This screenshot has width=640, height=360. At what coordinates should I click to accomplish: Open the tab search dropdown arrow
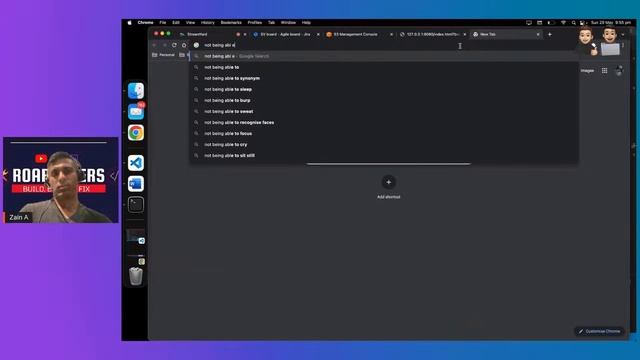point(623,34)
